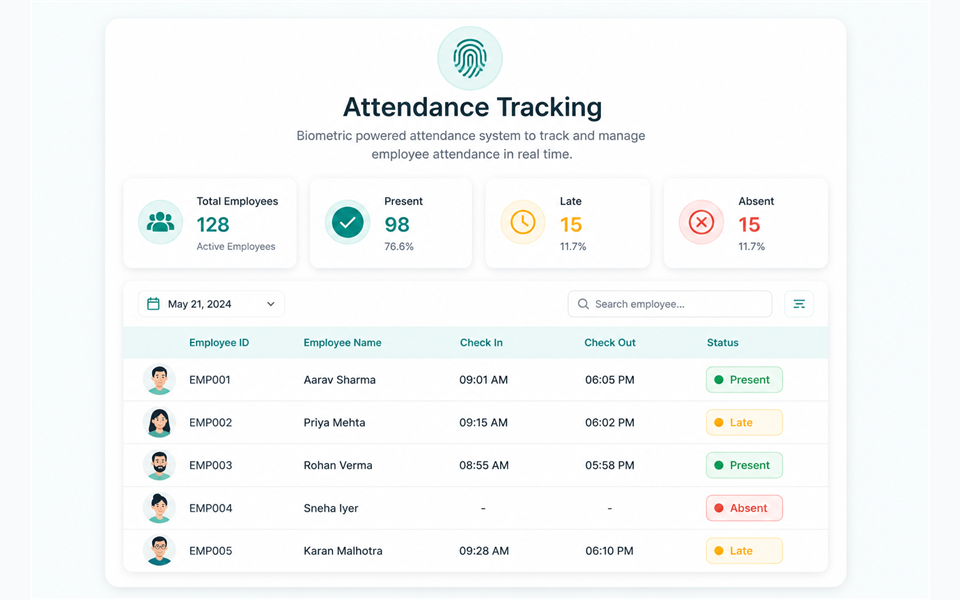This screenshot has height=600, width=960.
Task: Click Priya Mehta's avatar
Action: (159, 422)
